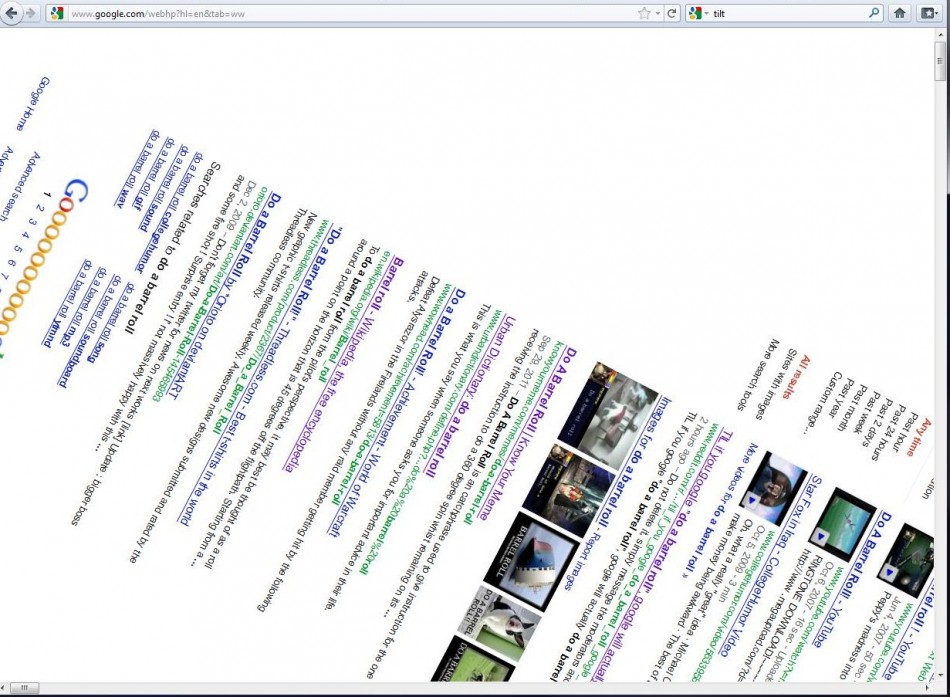This screenshot has width=950, height=697.
Task: Click the vertical scrollbar thumb
Action: pyautogui.click(x=940, y=61)
